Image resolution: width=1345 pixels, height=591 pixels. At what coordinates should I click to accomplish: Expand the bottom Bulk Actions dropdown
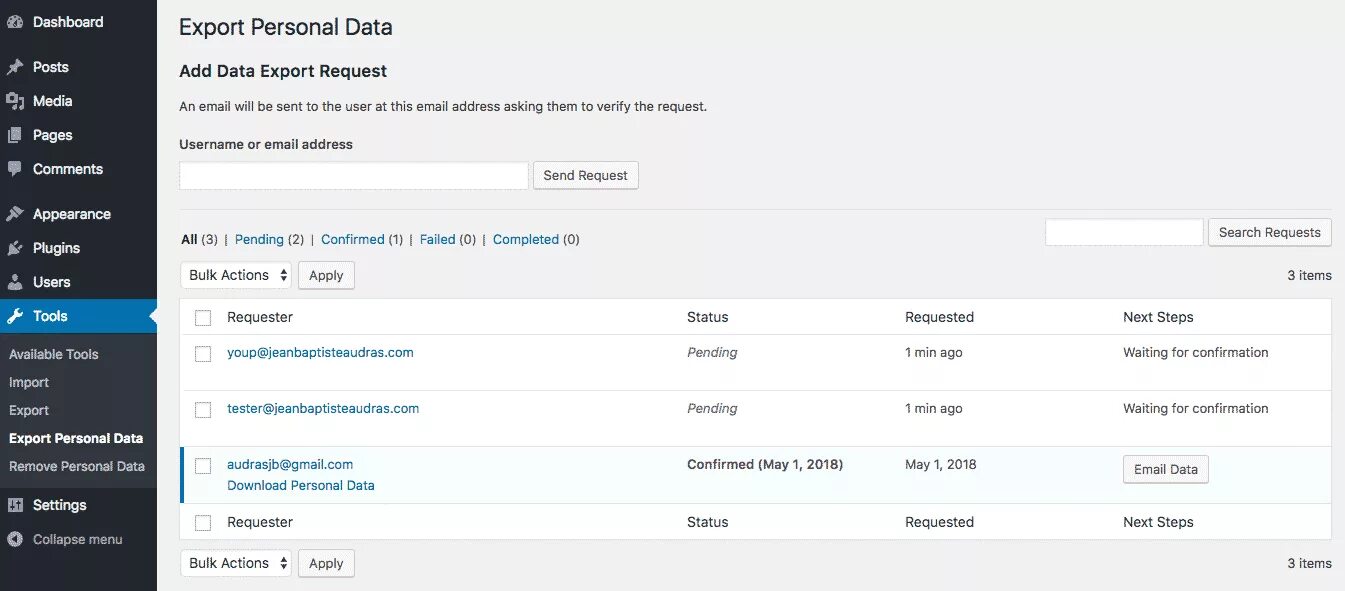click(236, 563)
